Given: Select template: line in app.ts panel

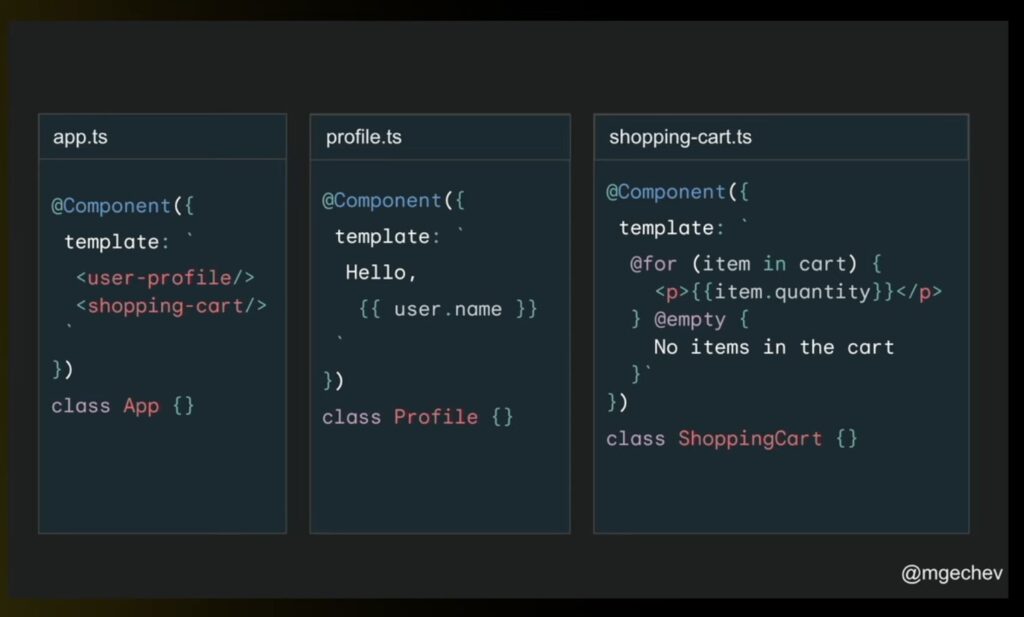Looking at the screenshot, I should coord(129,242).
